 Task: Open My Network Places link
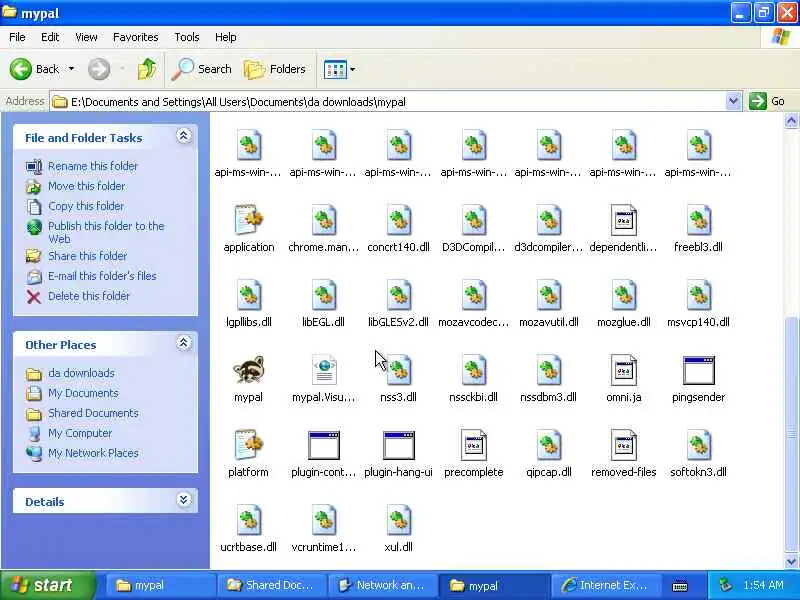[93, 453]
